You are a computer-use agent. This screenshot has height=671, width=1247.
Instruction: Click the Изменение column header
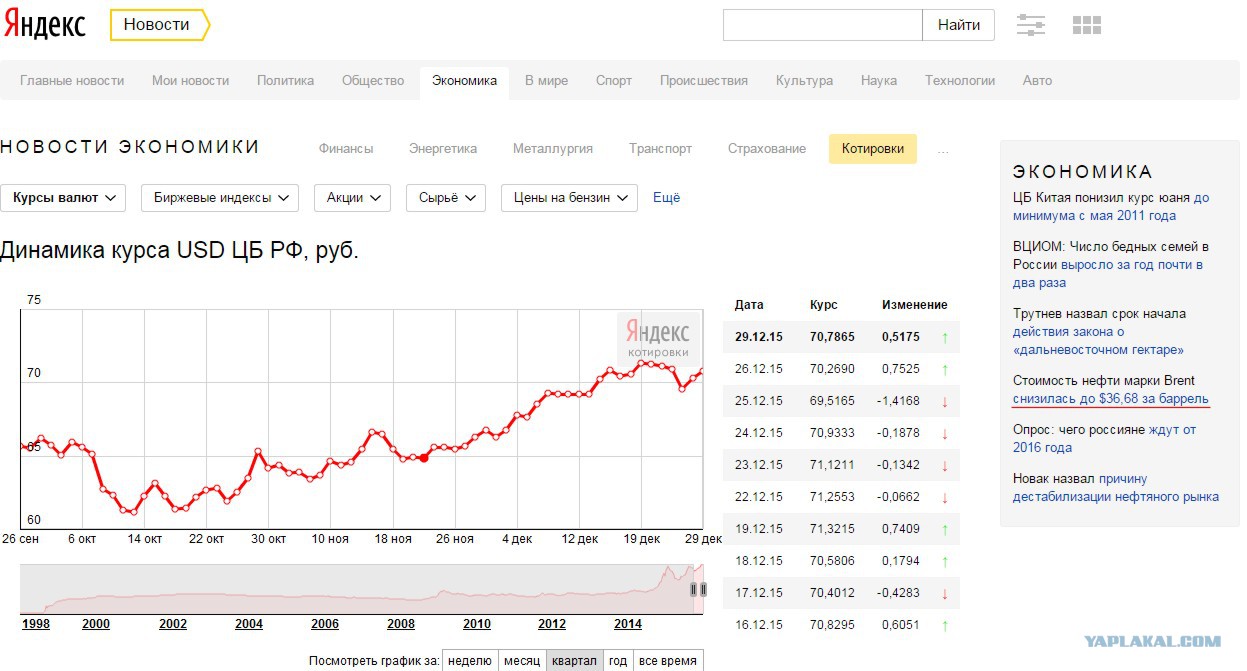click(x=915, y=305)
